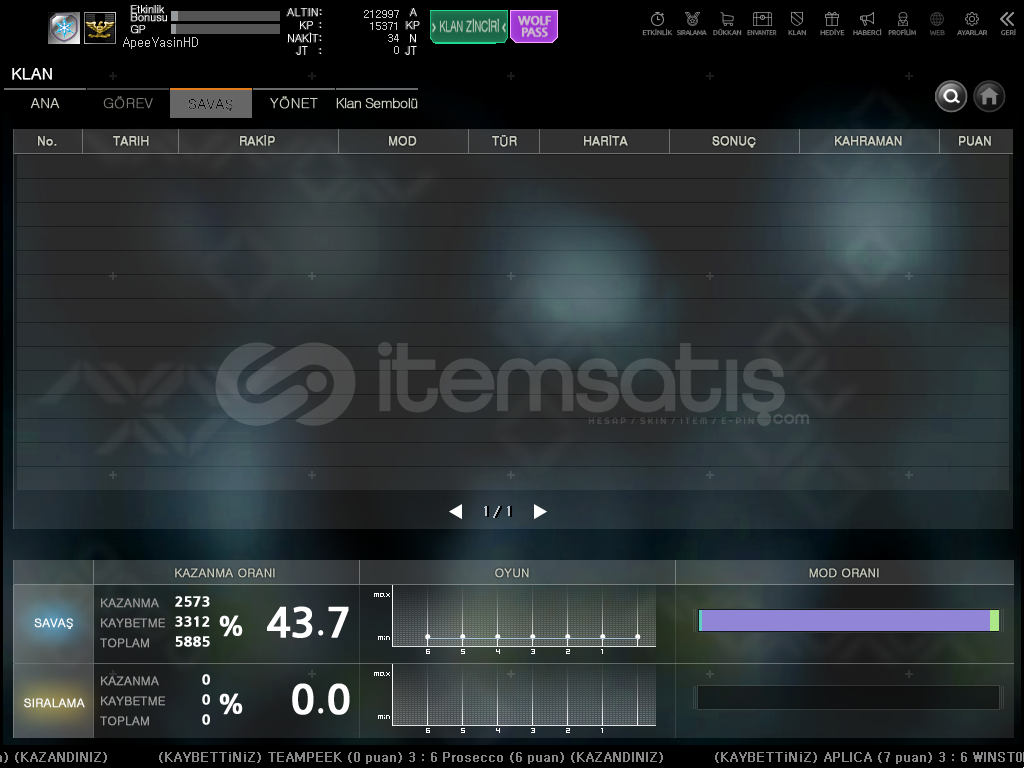This screenshot has width=1024, height=768.
Task: Switch to the ANA tab
Action: [x=45, y=104]
